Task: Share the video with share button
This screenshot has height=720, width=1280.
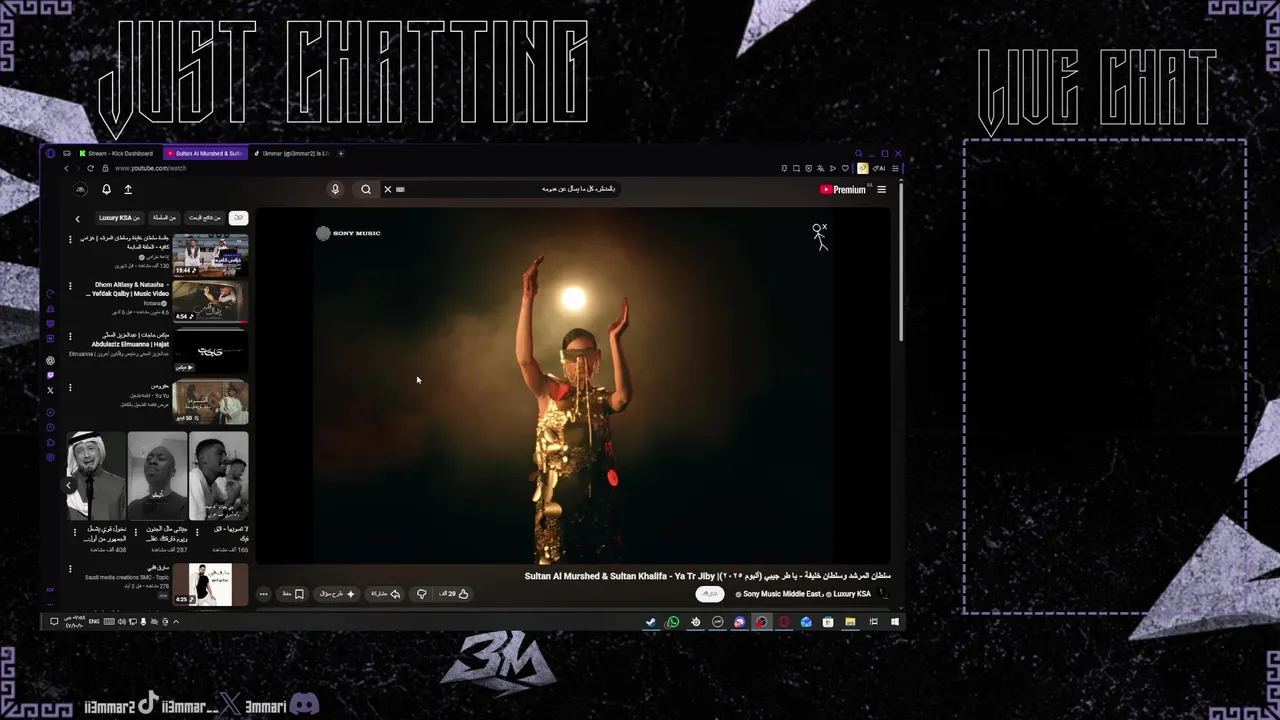Action: pyautogui.click(x=386, y=594)
